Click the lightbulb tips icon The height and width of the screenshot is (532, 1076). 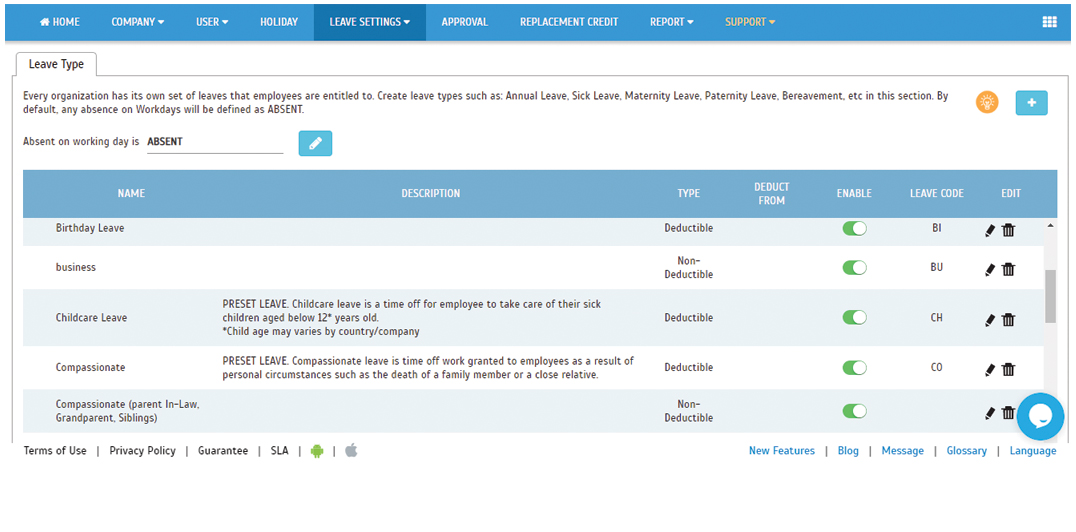tap(987, 102)
